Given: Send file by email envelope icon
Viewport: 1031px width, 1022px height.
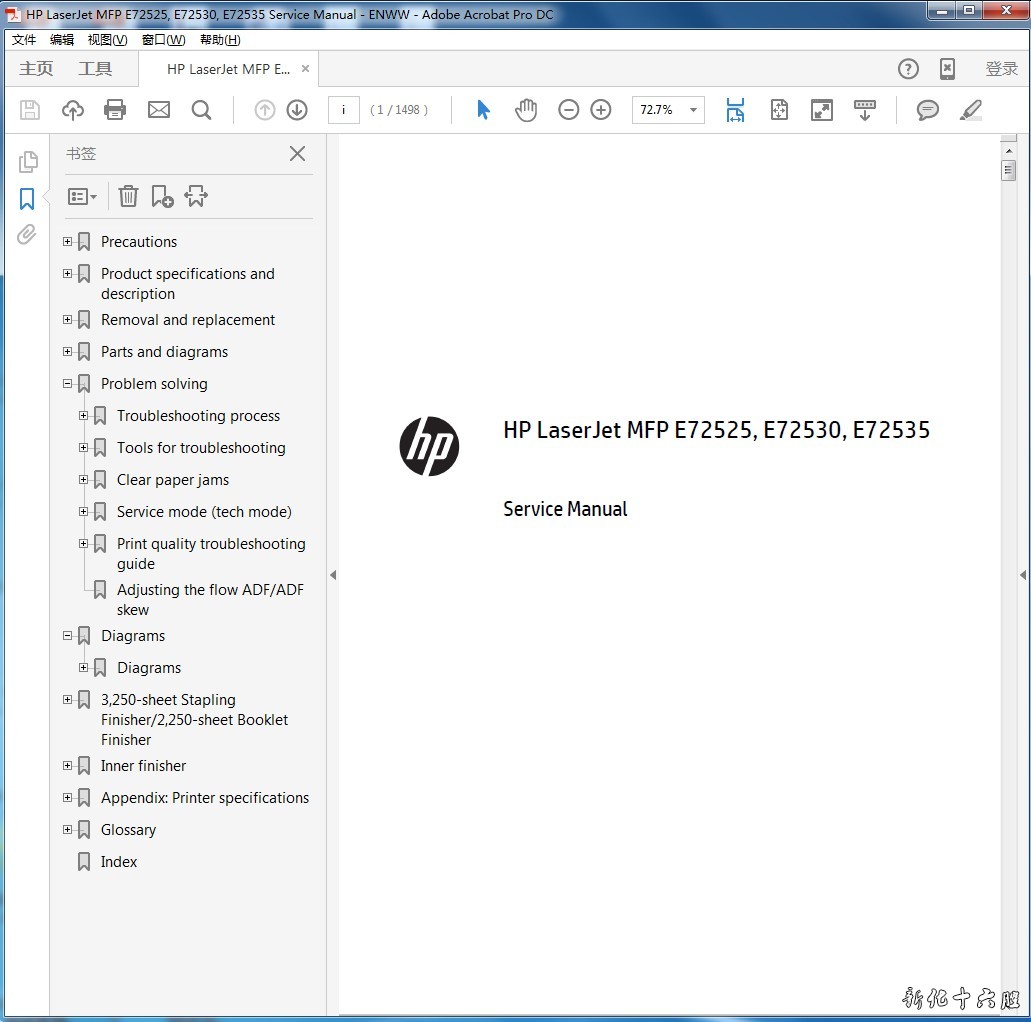Looking at the screenshot, I should [x=158, y=110].
